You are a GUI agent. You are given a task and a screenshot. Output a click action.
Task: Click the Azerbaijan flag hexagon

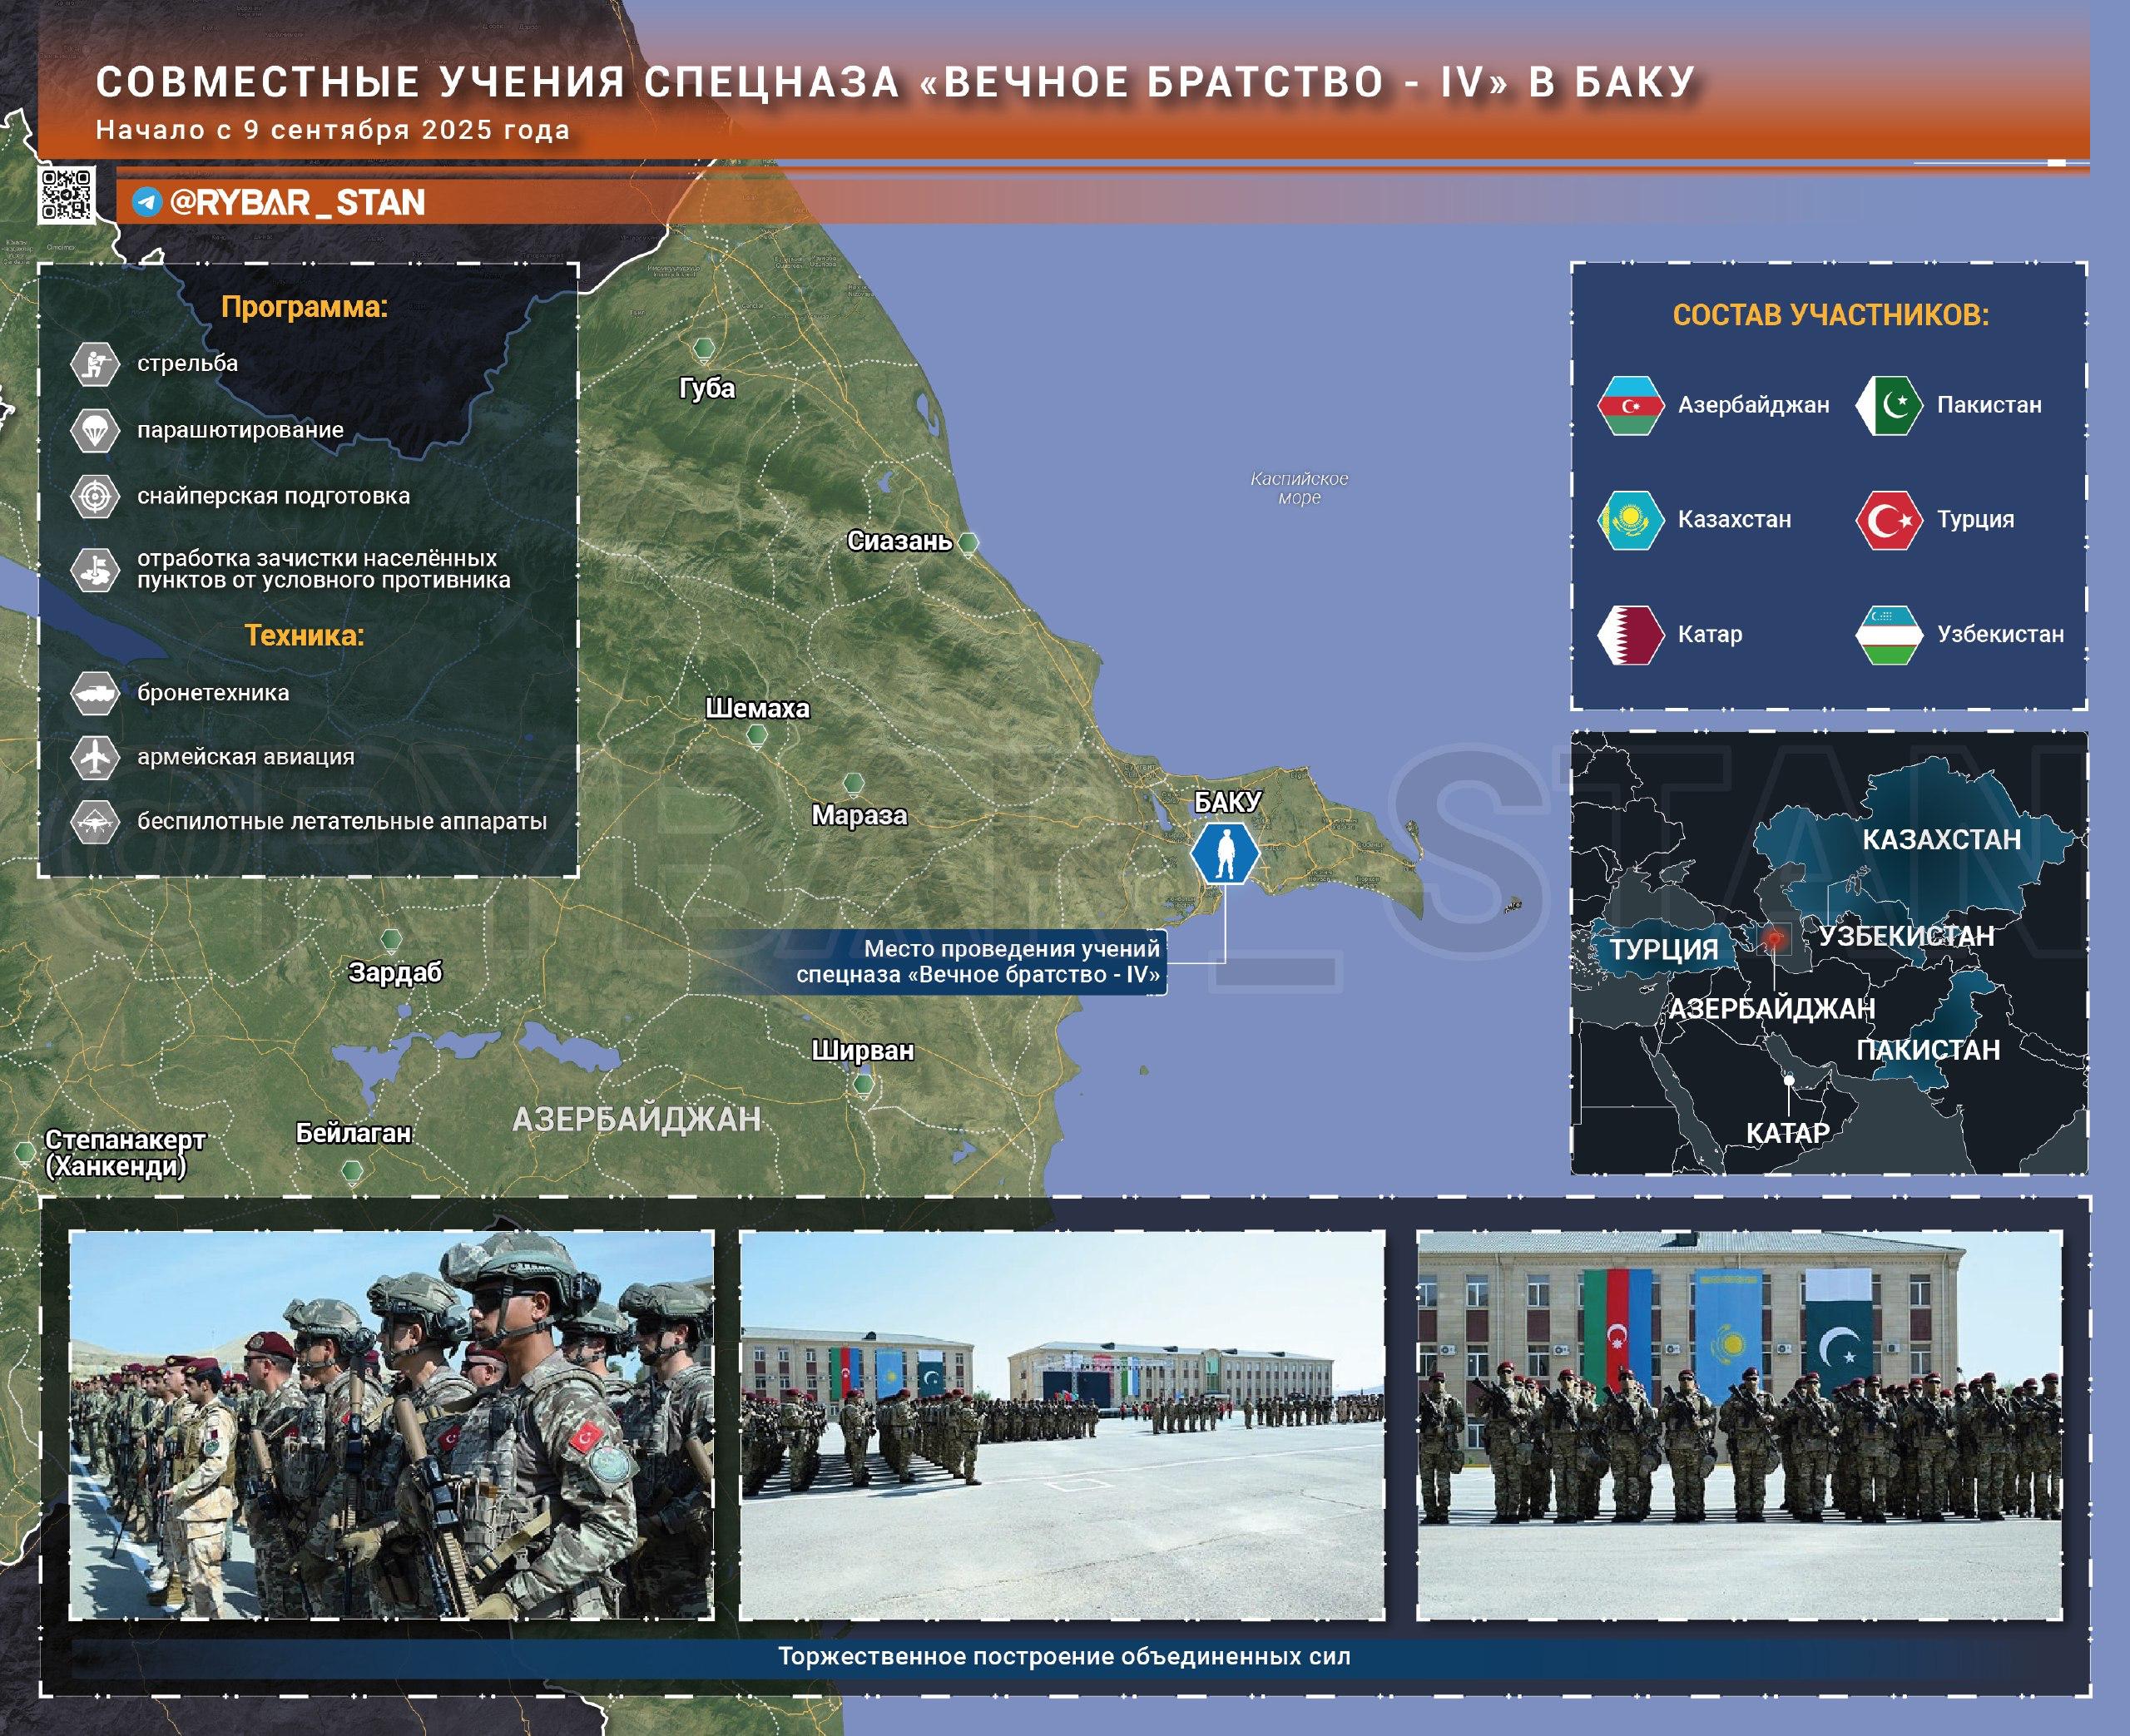coord(1630,405)
